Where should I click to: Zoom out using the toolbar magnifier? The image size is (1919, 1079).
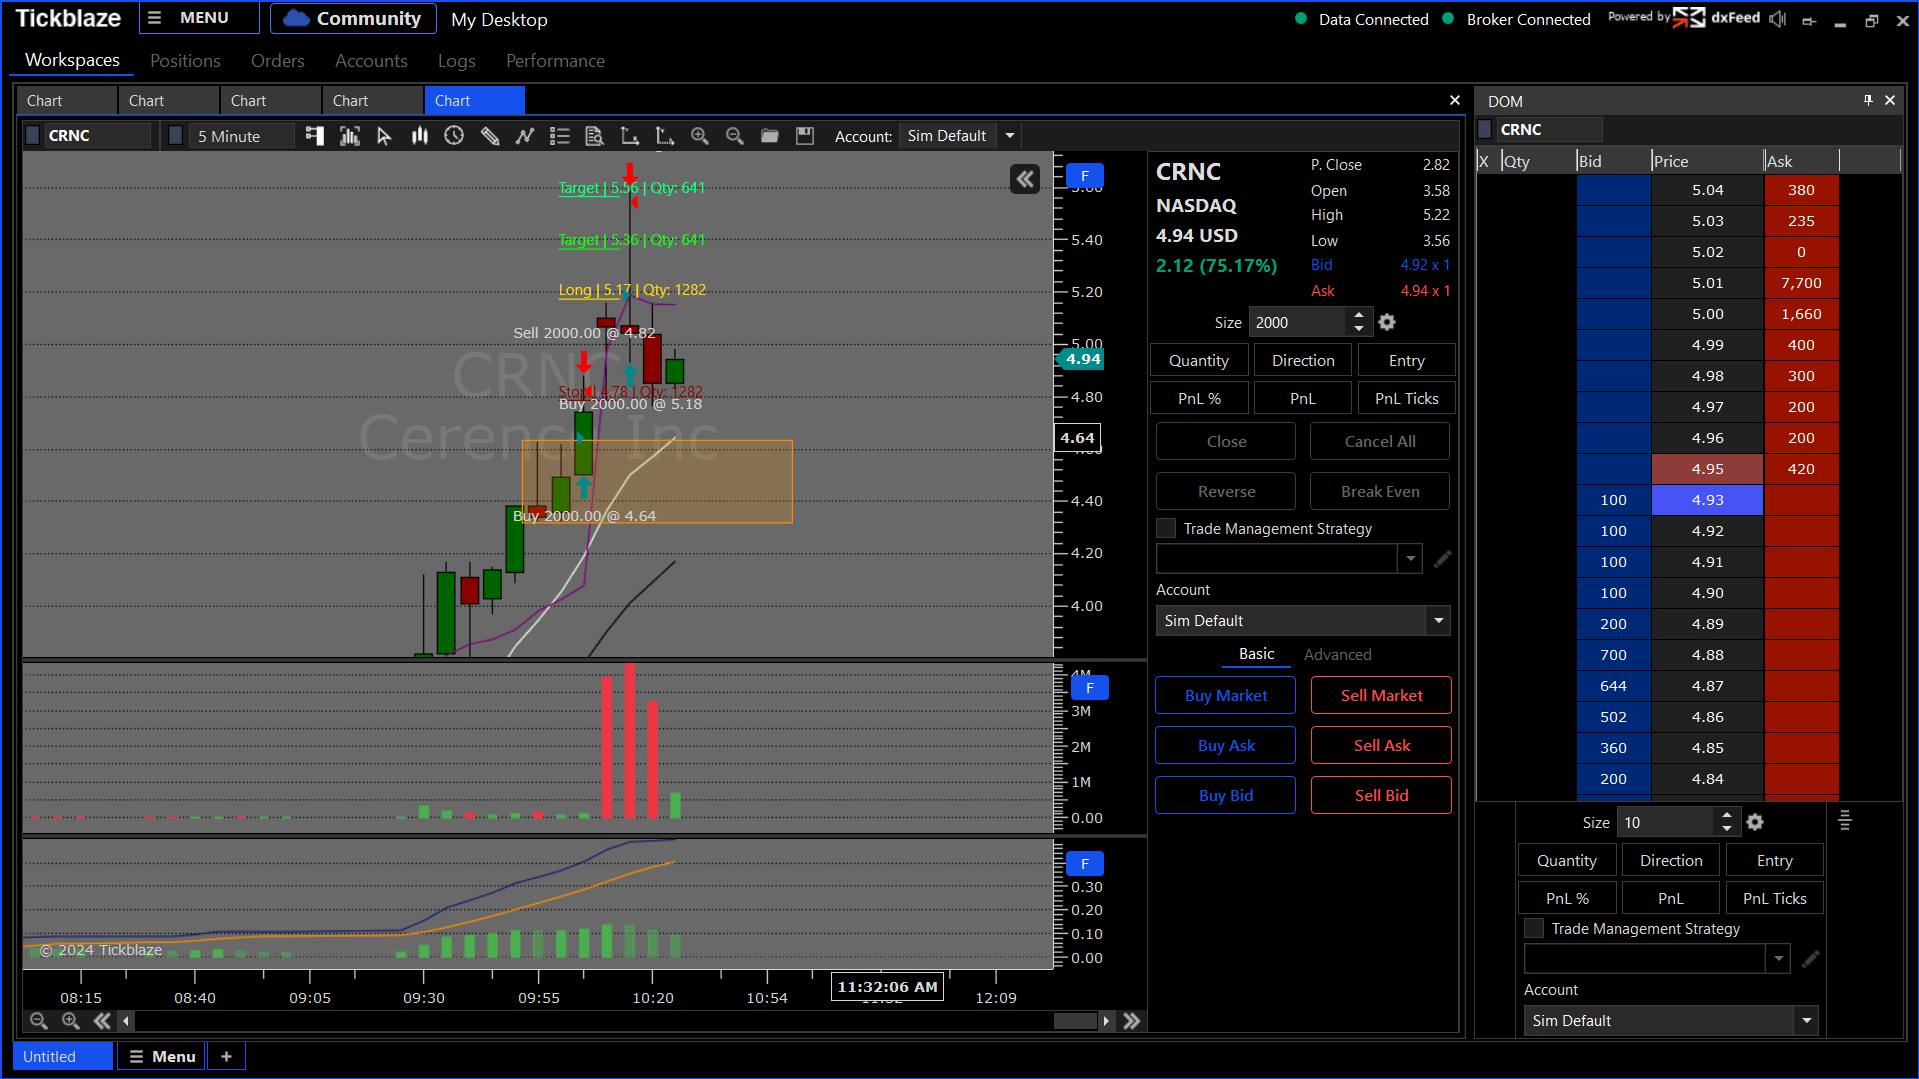pyautogui.click(x=735, y=136)
